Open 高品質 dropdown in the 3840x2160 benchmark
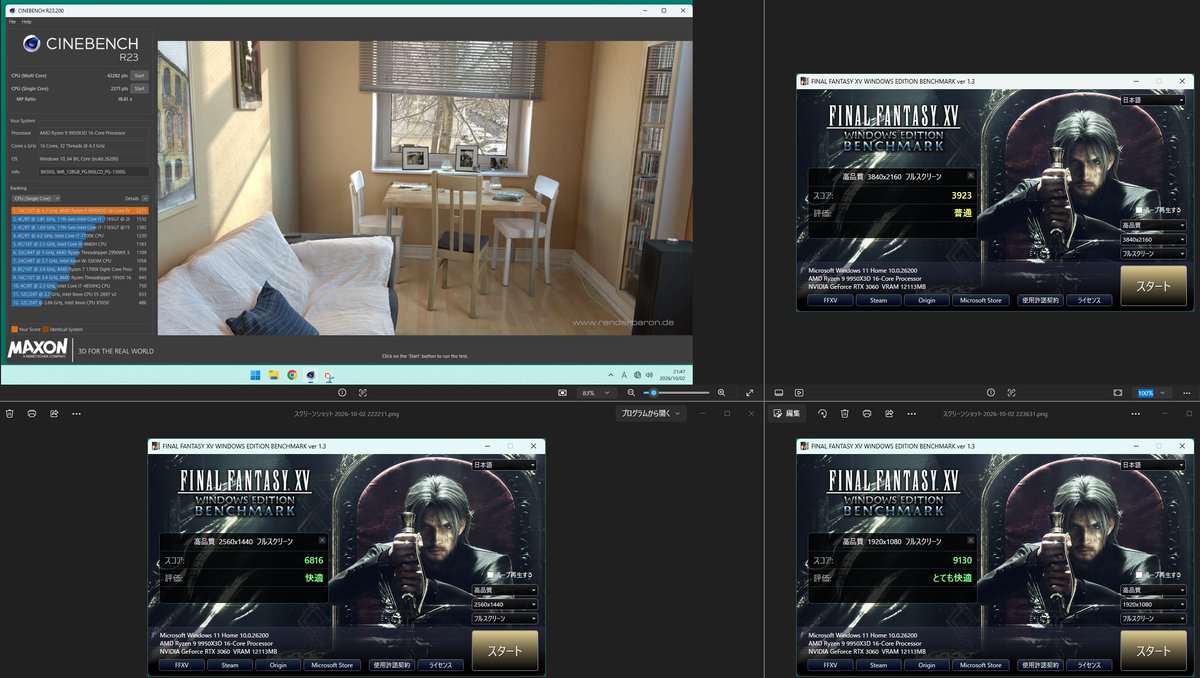Screen dimensions: 1200x678 tap(1152, 226)
